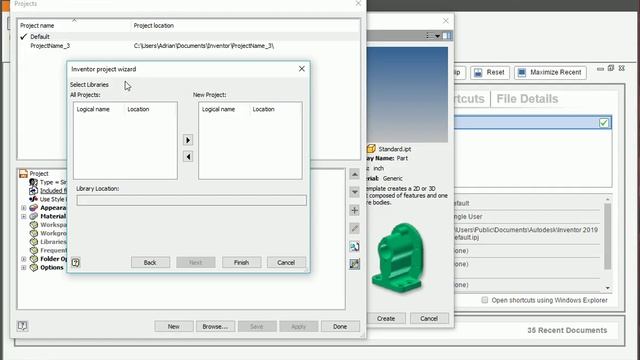Viewport: 640px width, 360px height.
Task: Select the Standard.ipt template icon
Action: [x=371, y=149]
